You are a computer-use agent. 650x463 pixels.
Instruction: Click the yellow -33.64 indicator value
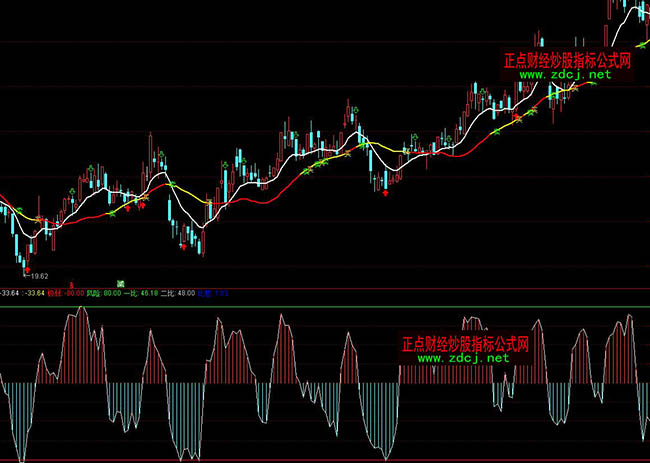(x=36, y=294)
